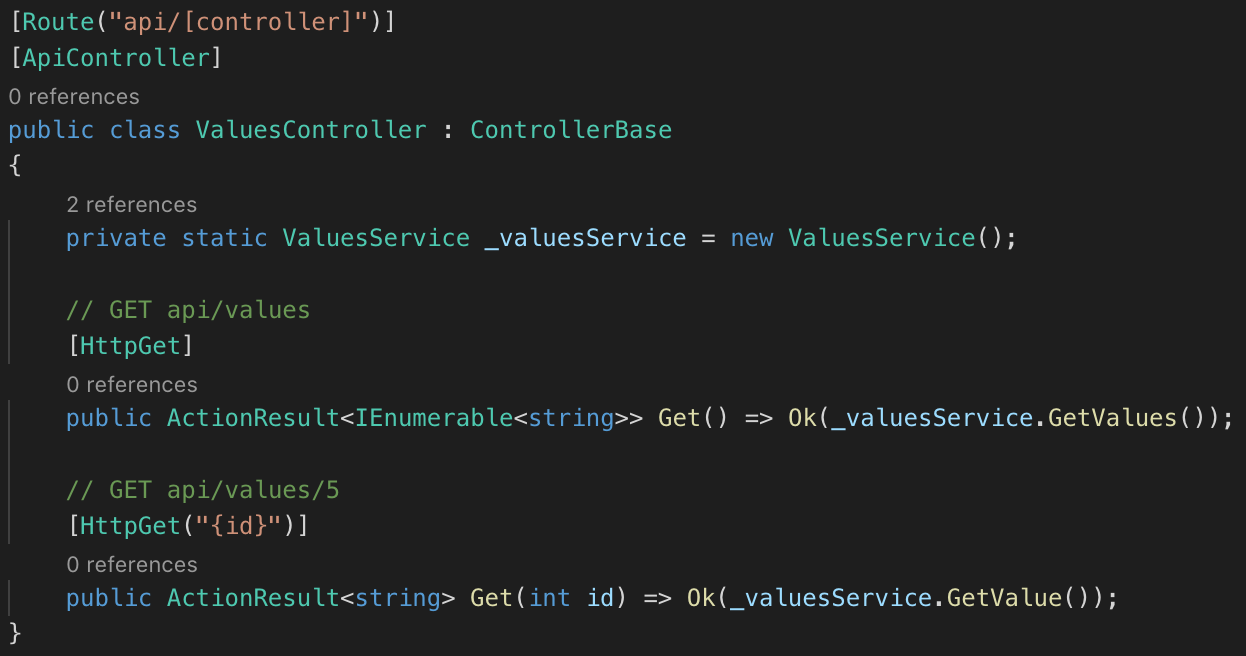Screen dimensions: 1246x656
Task: Click the ControllerBase base type
Action: [x=571, y=130]
